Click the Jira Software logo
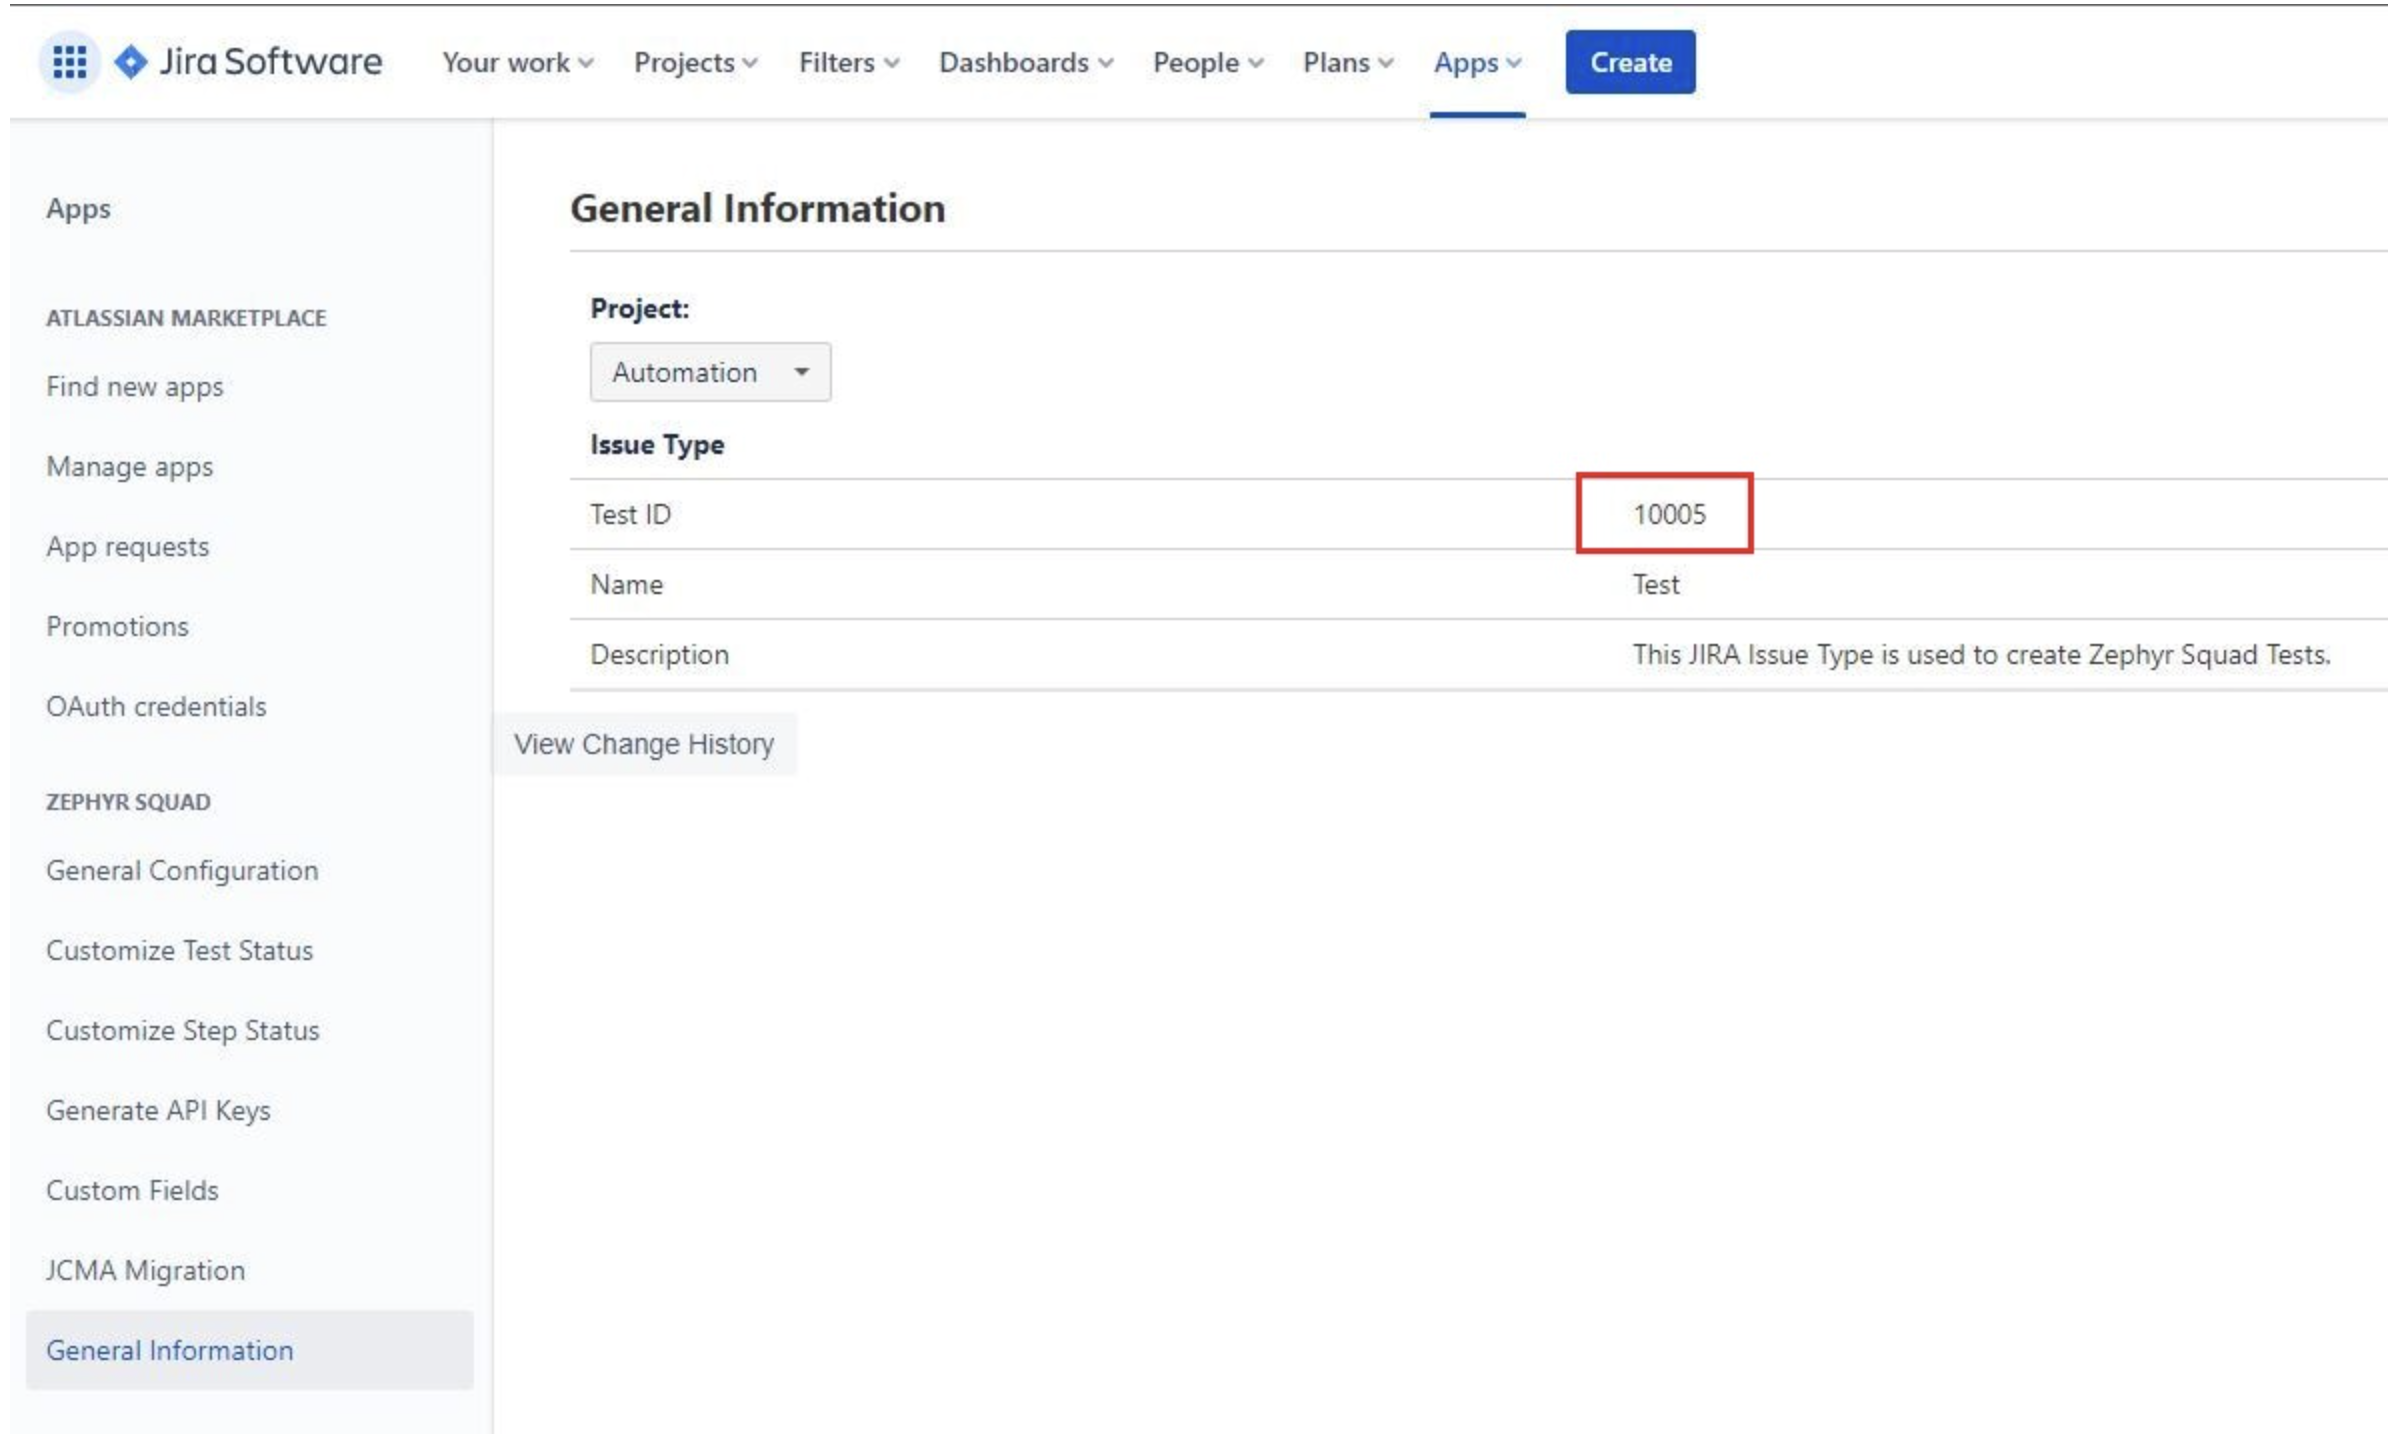Viewport: 2388px width, 1440px height. point(247,62)
